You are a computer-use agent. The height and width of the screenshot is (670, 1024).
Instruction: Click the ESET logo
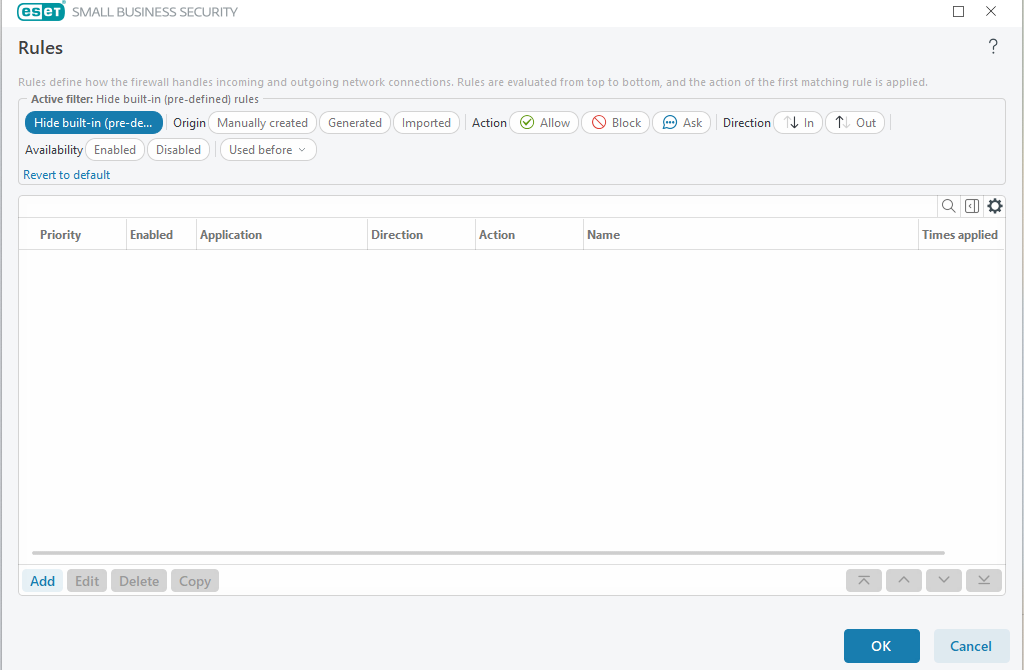coord(41,11)
